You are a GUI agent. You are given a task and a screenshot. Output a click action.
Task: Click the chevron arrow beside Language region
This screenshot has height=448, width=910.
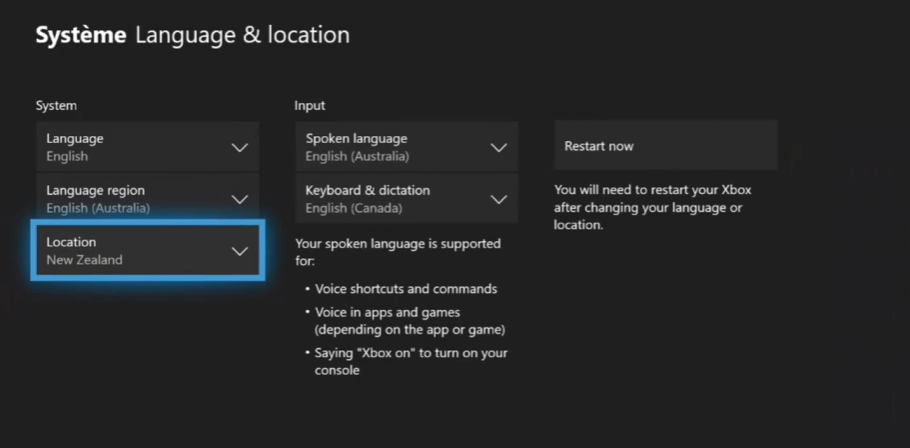239,199
